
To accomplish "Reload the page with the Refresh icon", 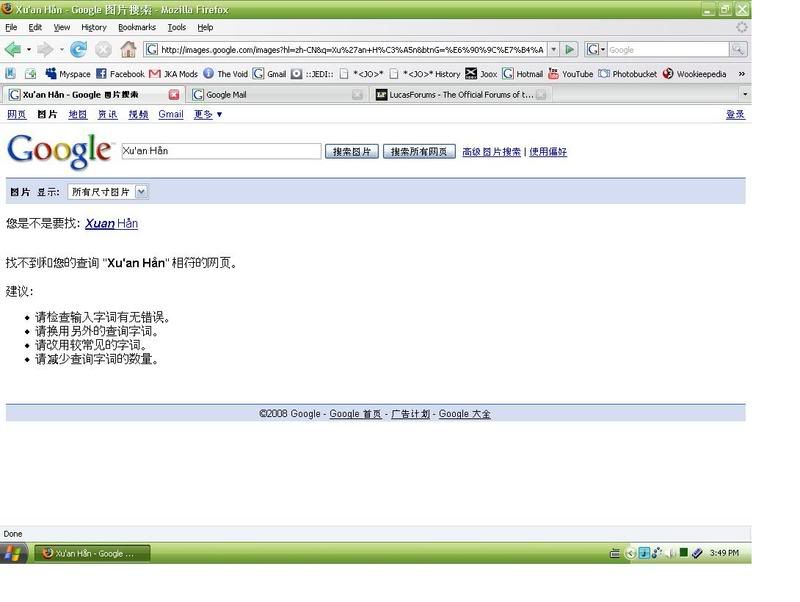I will click(78, 49).
